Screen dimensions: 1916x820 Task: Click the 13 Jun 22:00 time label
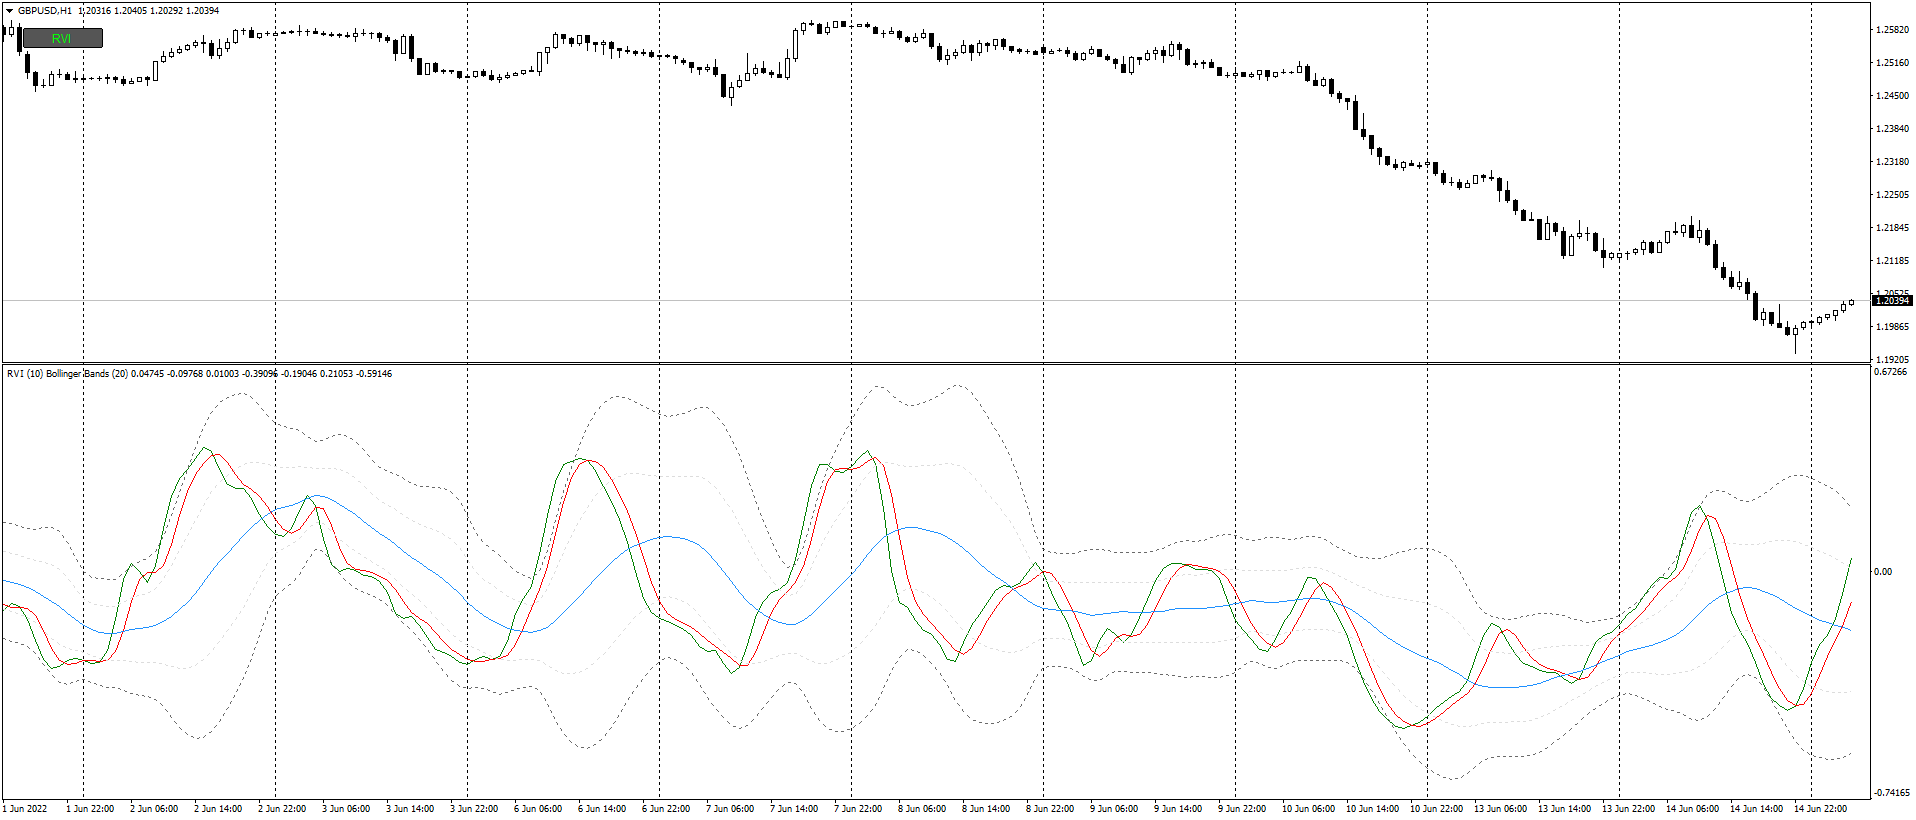click(x=1628, y=809)
